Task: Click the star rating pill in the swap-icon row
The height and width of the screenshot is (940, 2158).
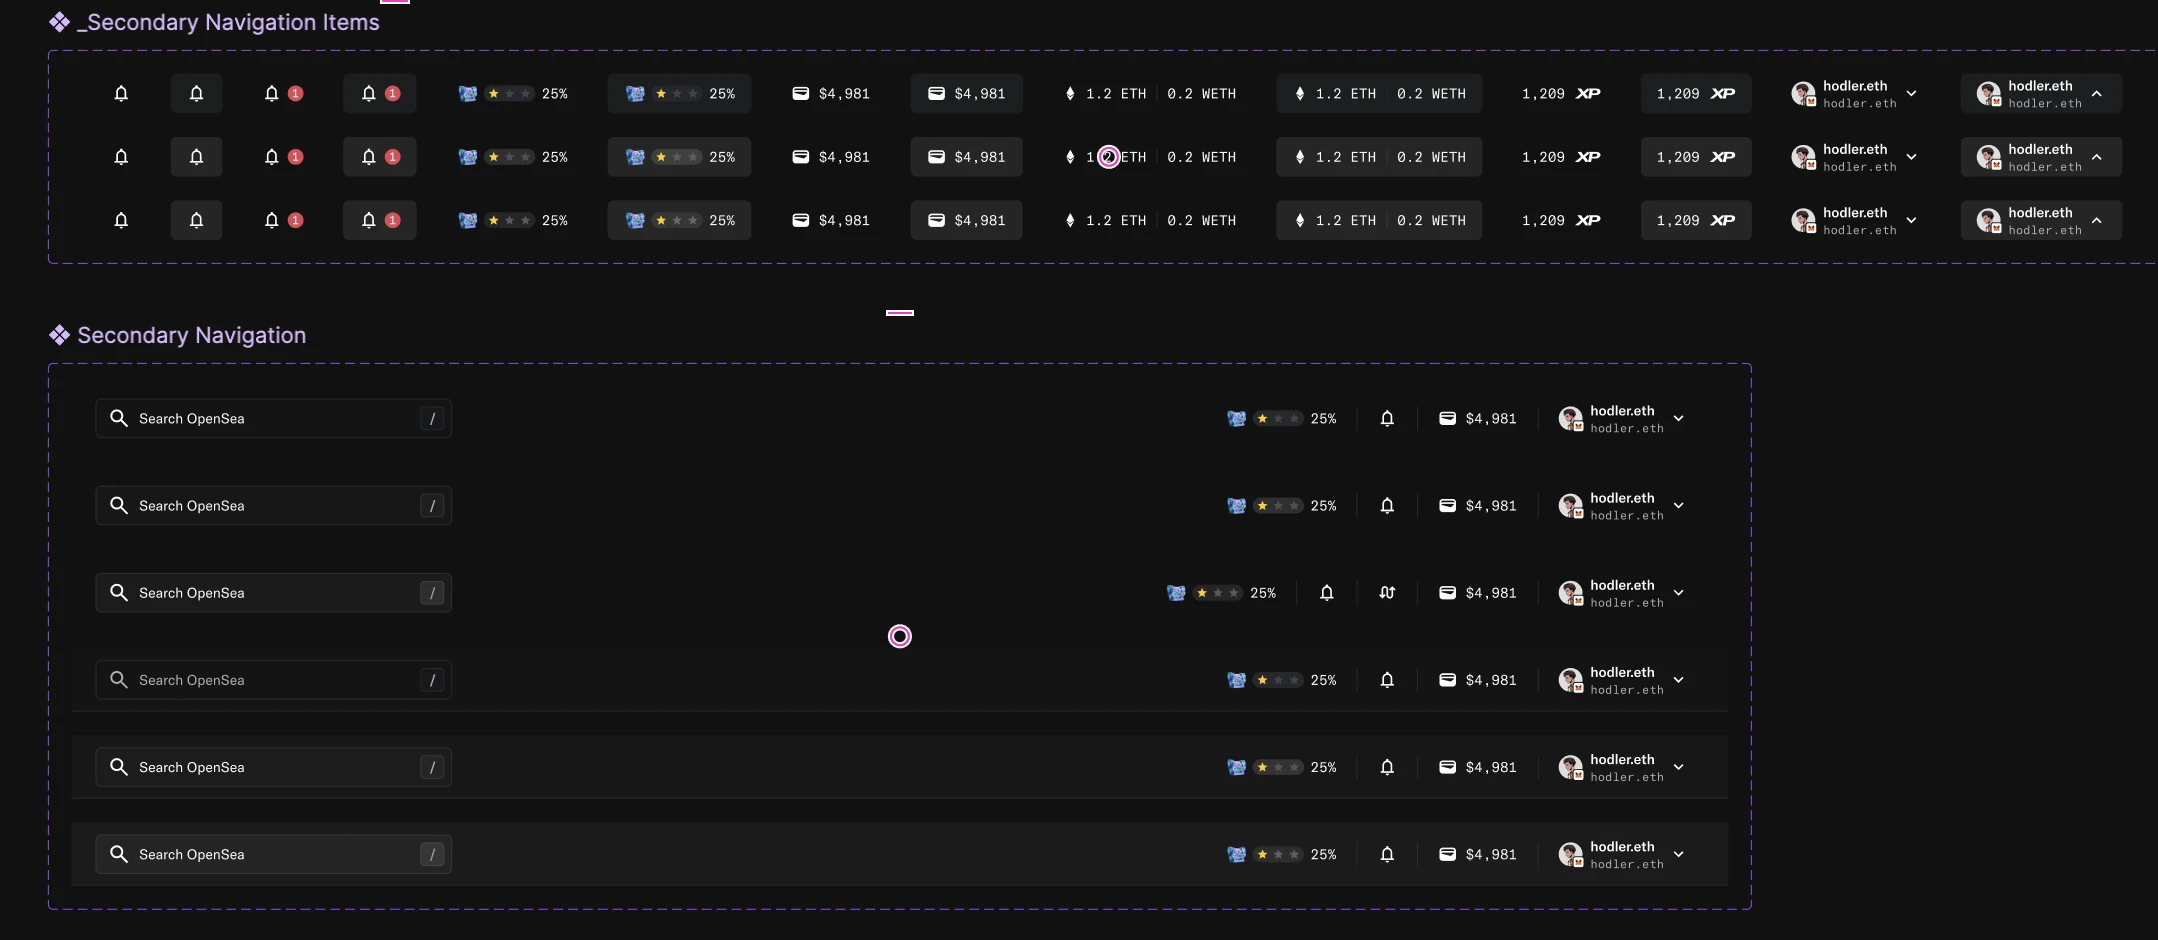Action: 1218,593
